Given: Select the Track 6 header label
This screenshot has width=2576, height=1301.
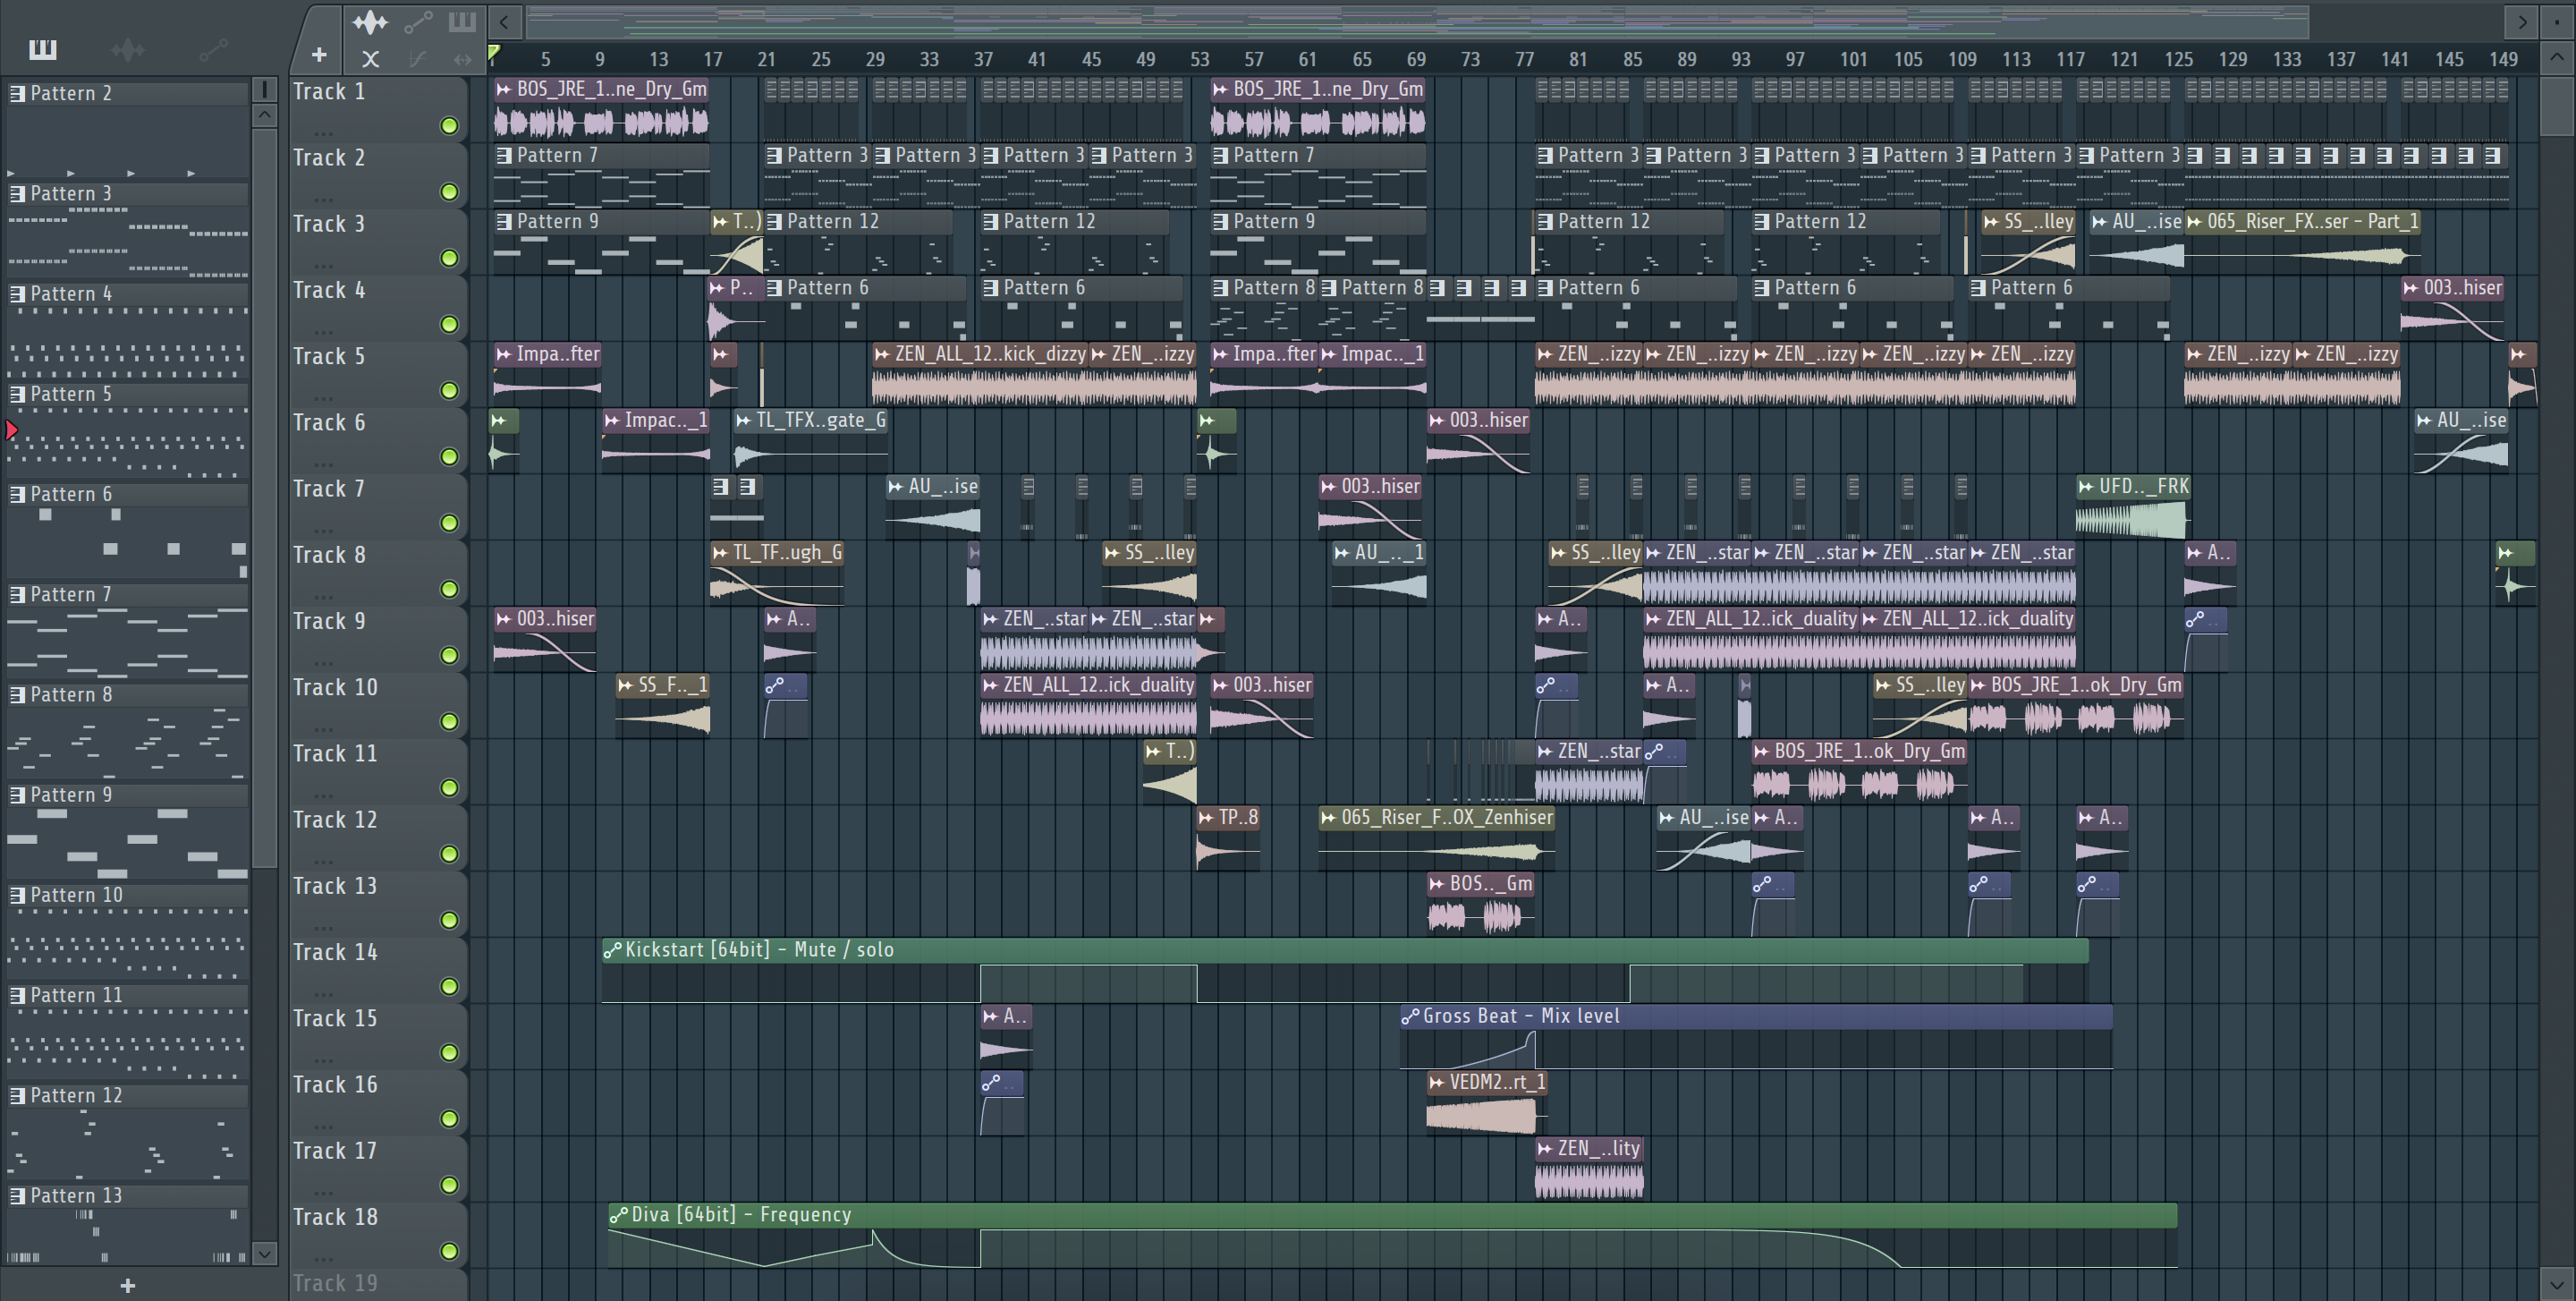Looking at the screenshot, I should (329, 423).
